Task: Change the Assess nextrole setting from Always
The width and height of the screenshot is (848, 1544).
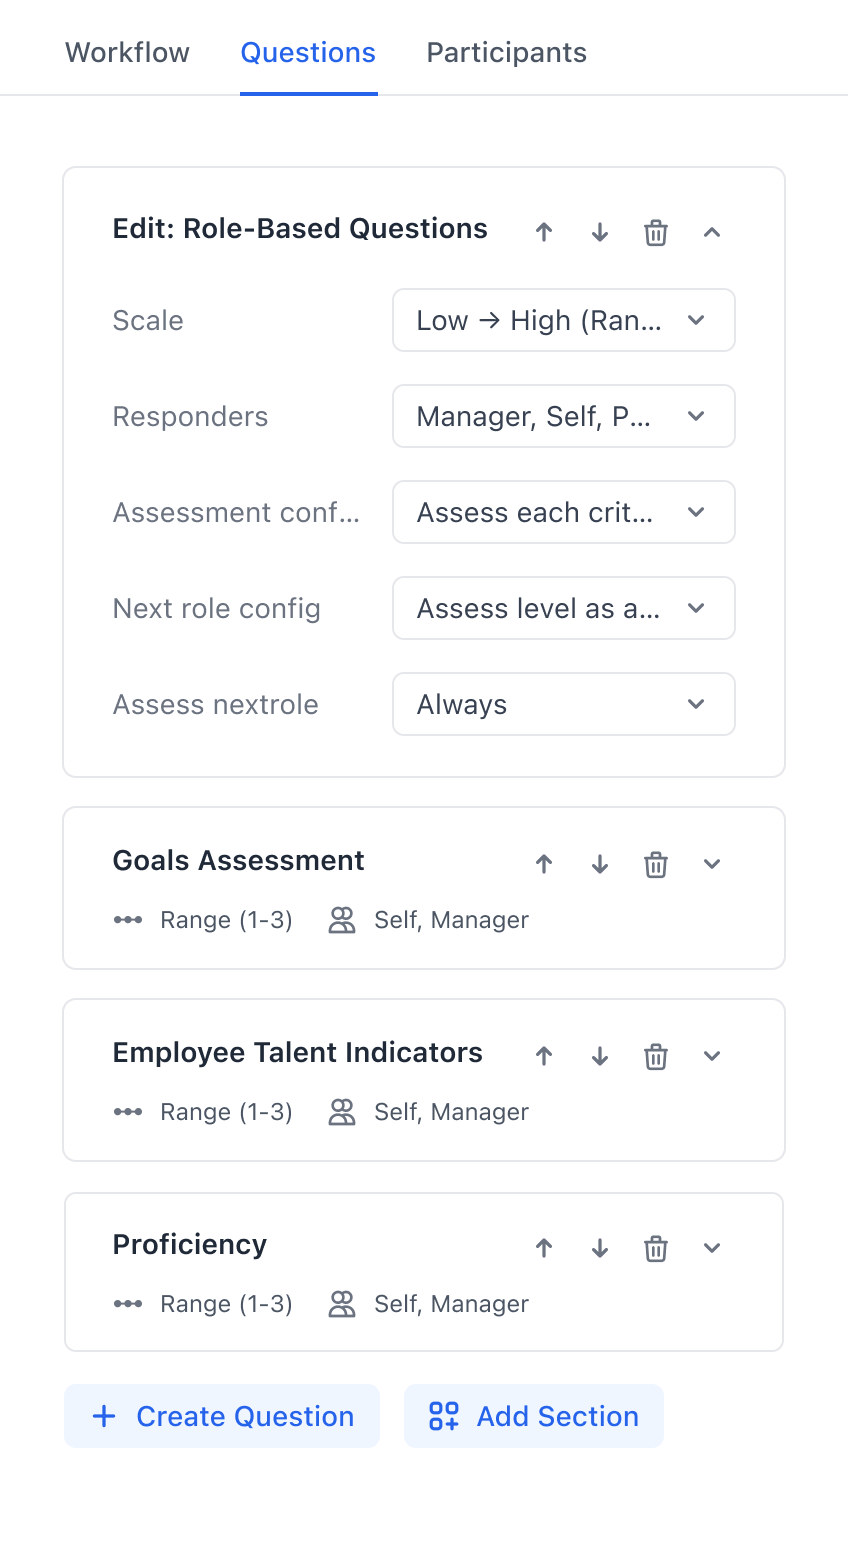Action: click(x=563, y=704)
